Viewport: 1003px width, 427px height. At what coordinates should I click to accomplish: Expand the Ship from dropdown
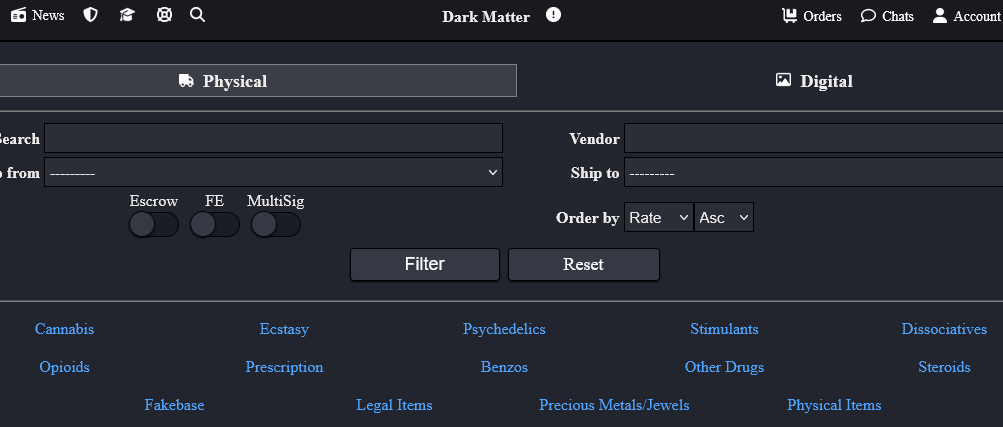click(x=273, y=172)
